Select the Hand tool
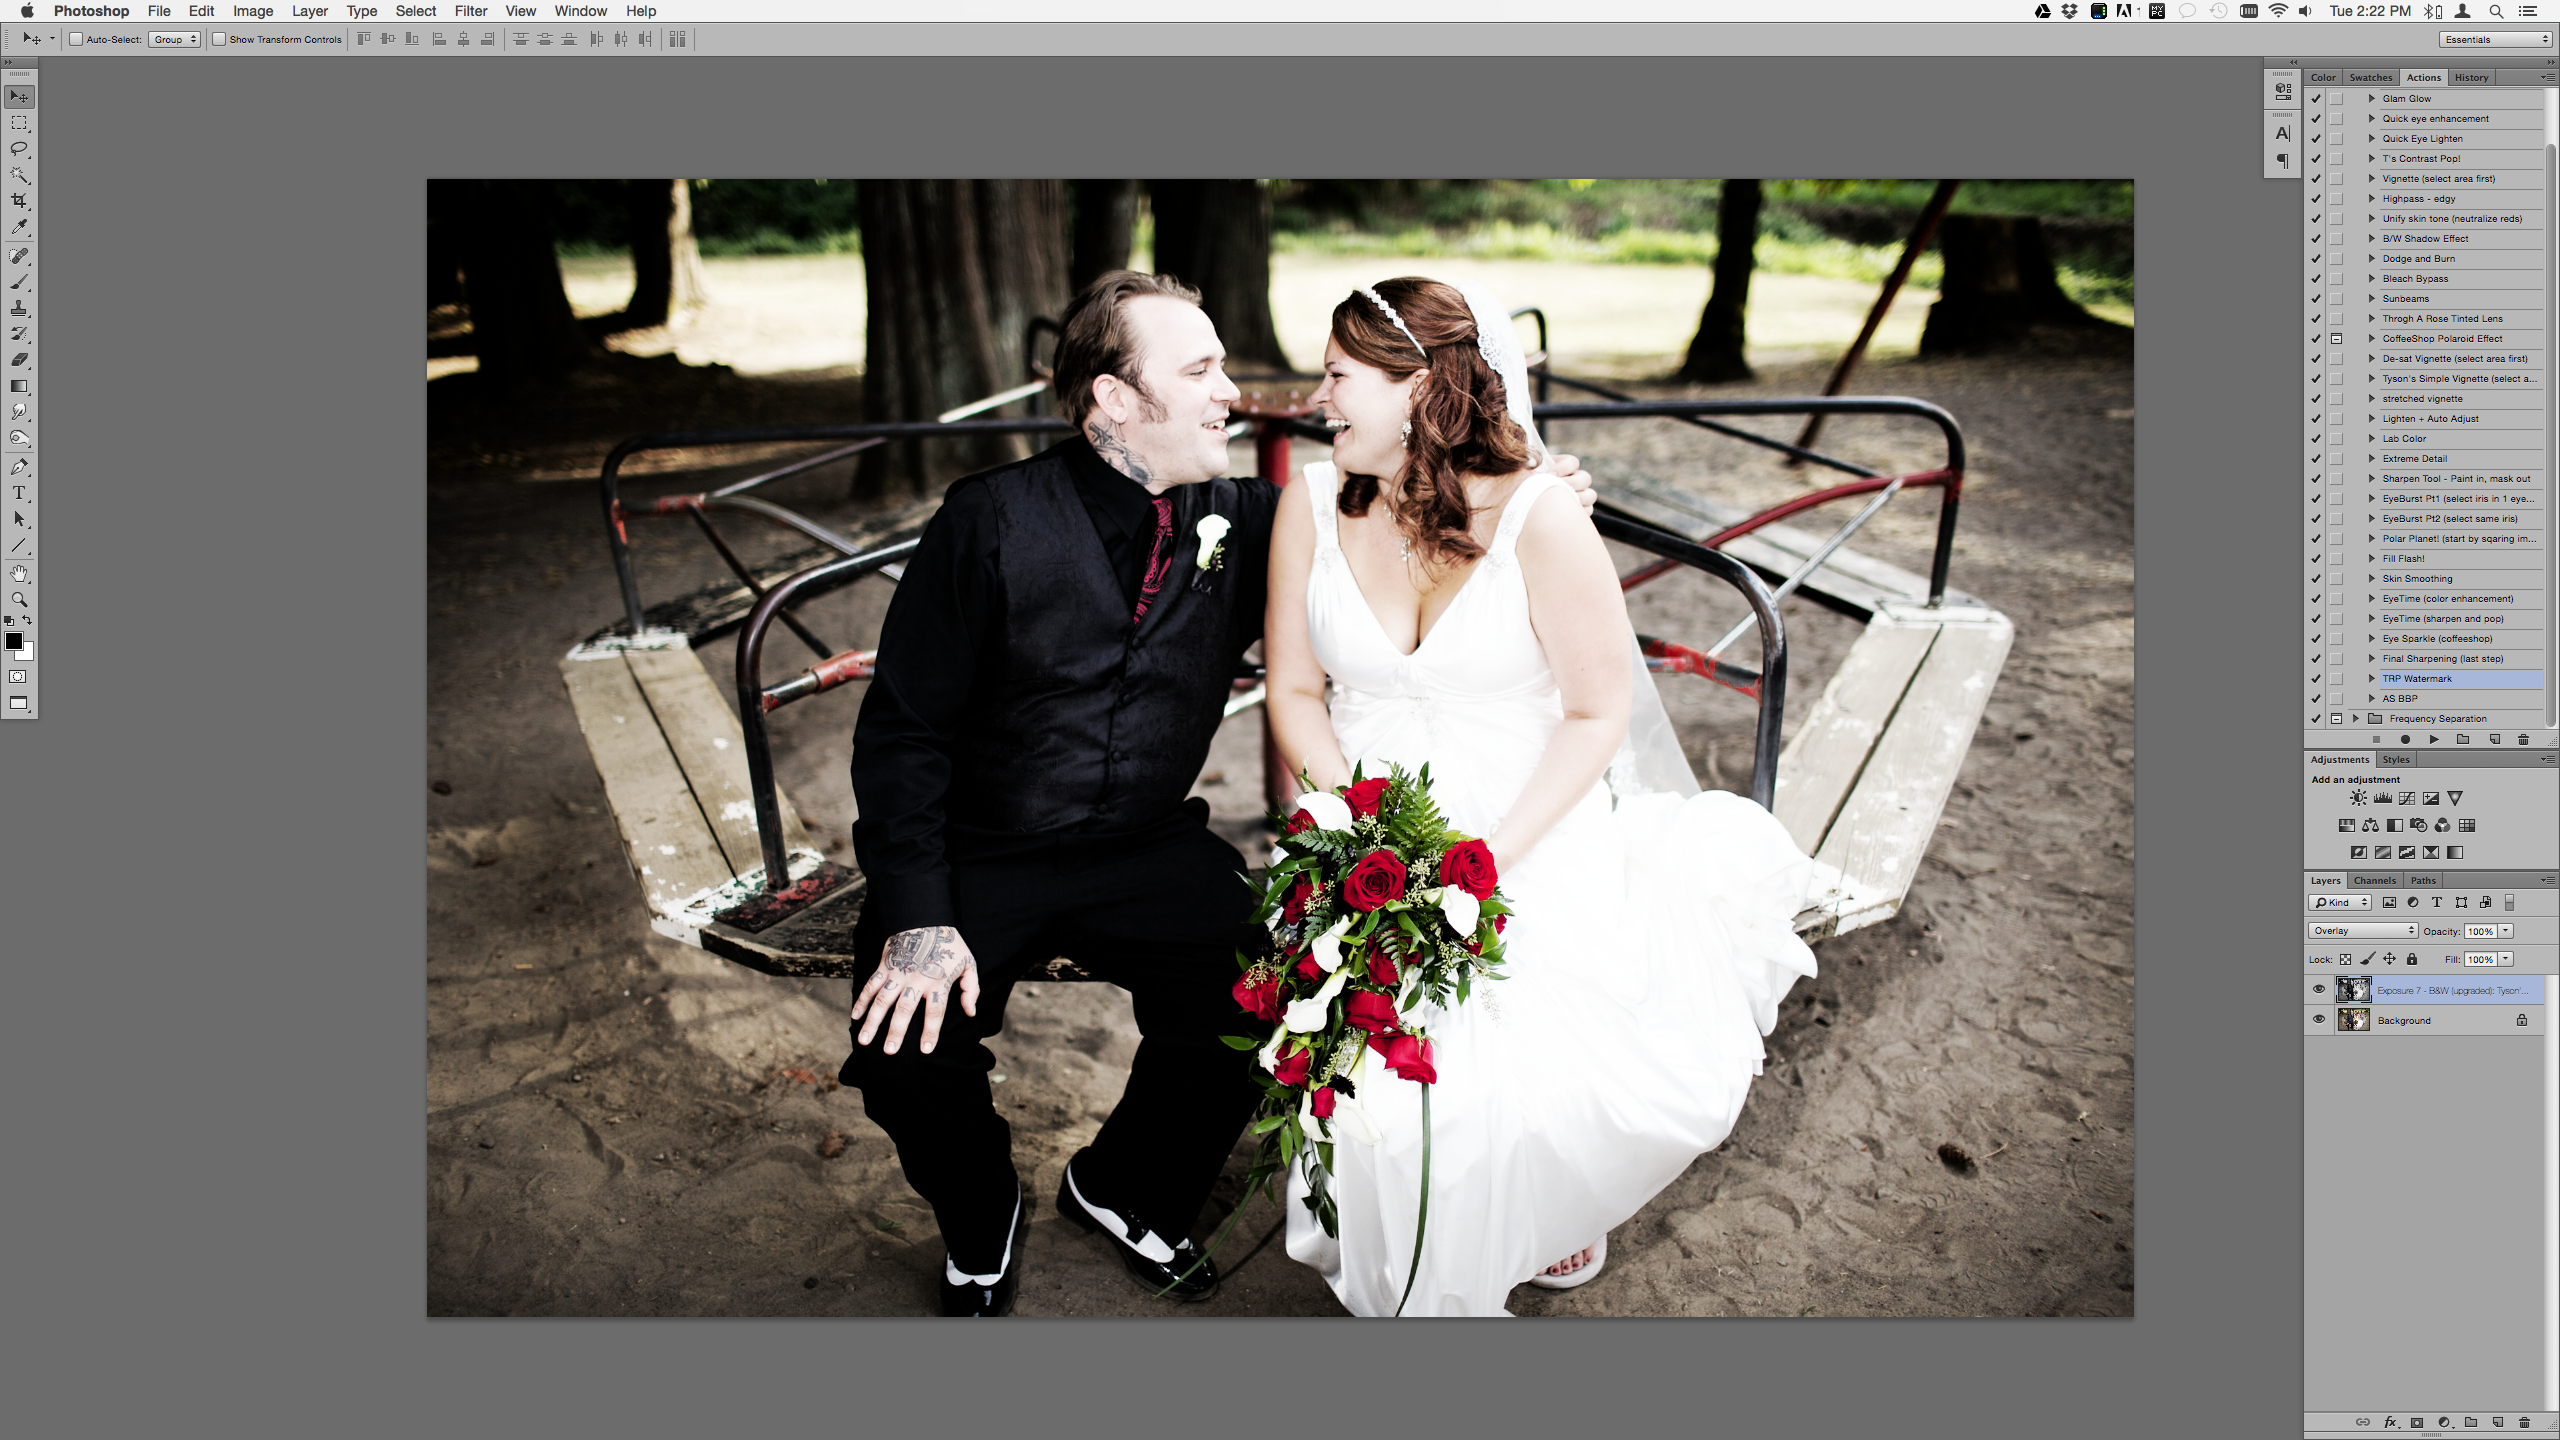2560x1440 pixels. point(19,574)
